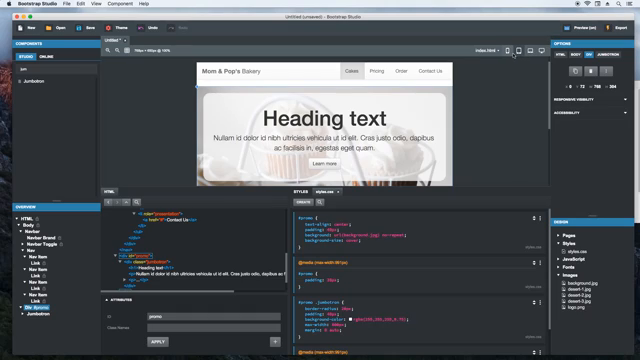Click lock icon beside HTML in Overview
640x360 pixels.
(37, 219)
